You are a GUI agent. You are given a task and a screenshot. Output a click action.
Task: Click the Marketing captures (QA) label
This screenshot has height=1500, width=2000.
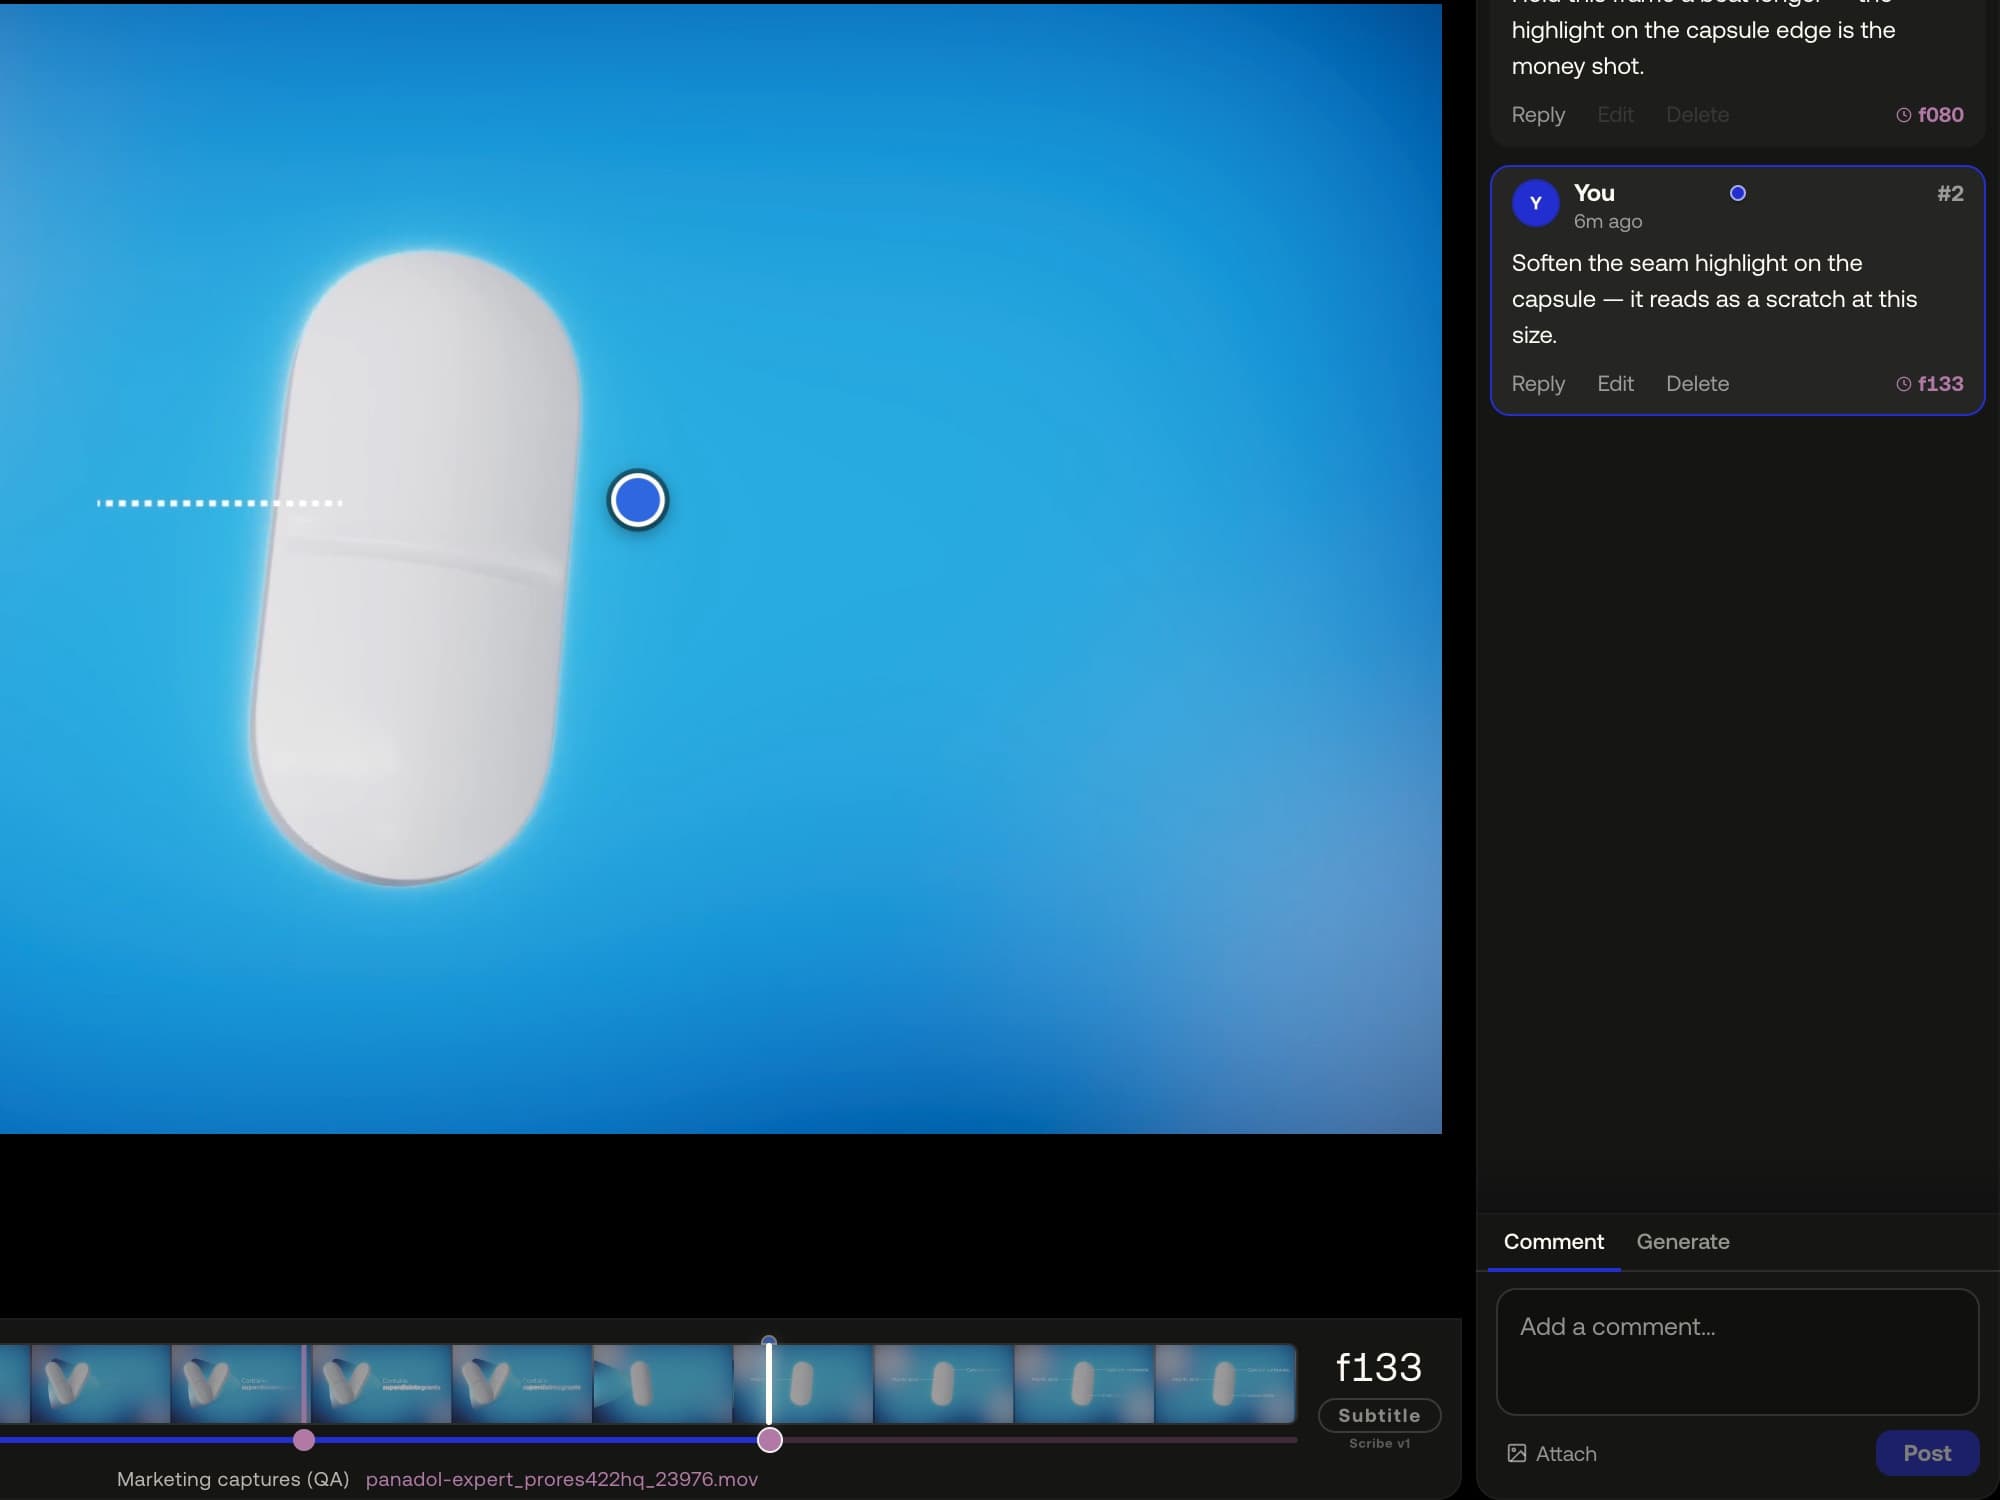(233, 1479)
